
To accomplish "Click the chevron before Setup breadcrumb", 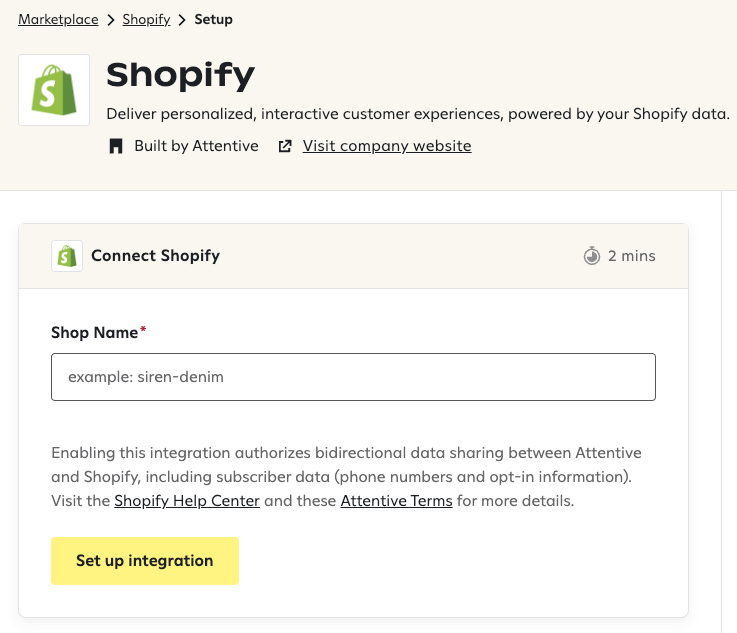I will [x=183, y=19].
